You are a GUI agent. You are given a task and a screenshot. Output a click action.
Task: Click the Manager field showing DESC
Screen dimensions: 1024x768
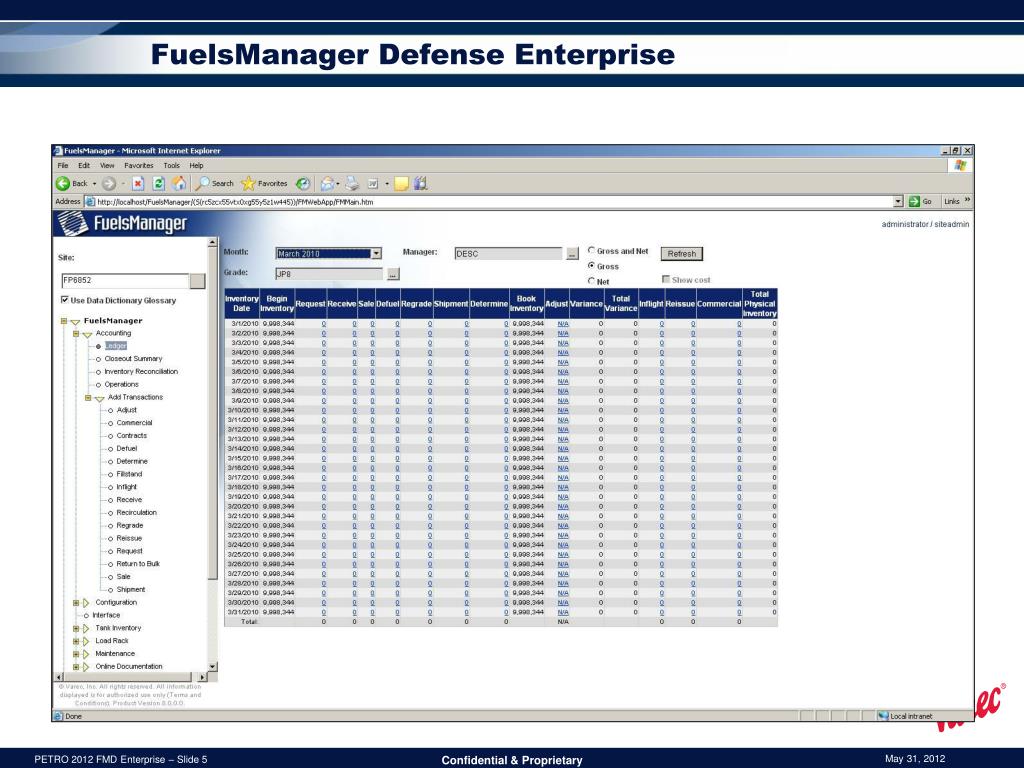click(x=508, y=253)
